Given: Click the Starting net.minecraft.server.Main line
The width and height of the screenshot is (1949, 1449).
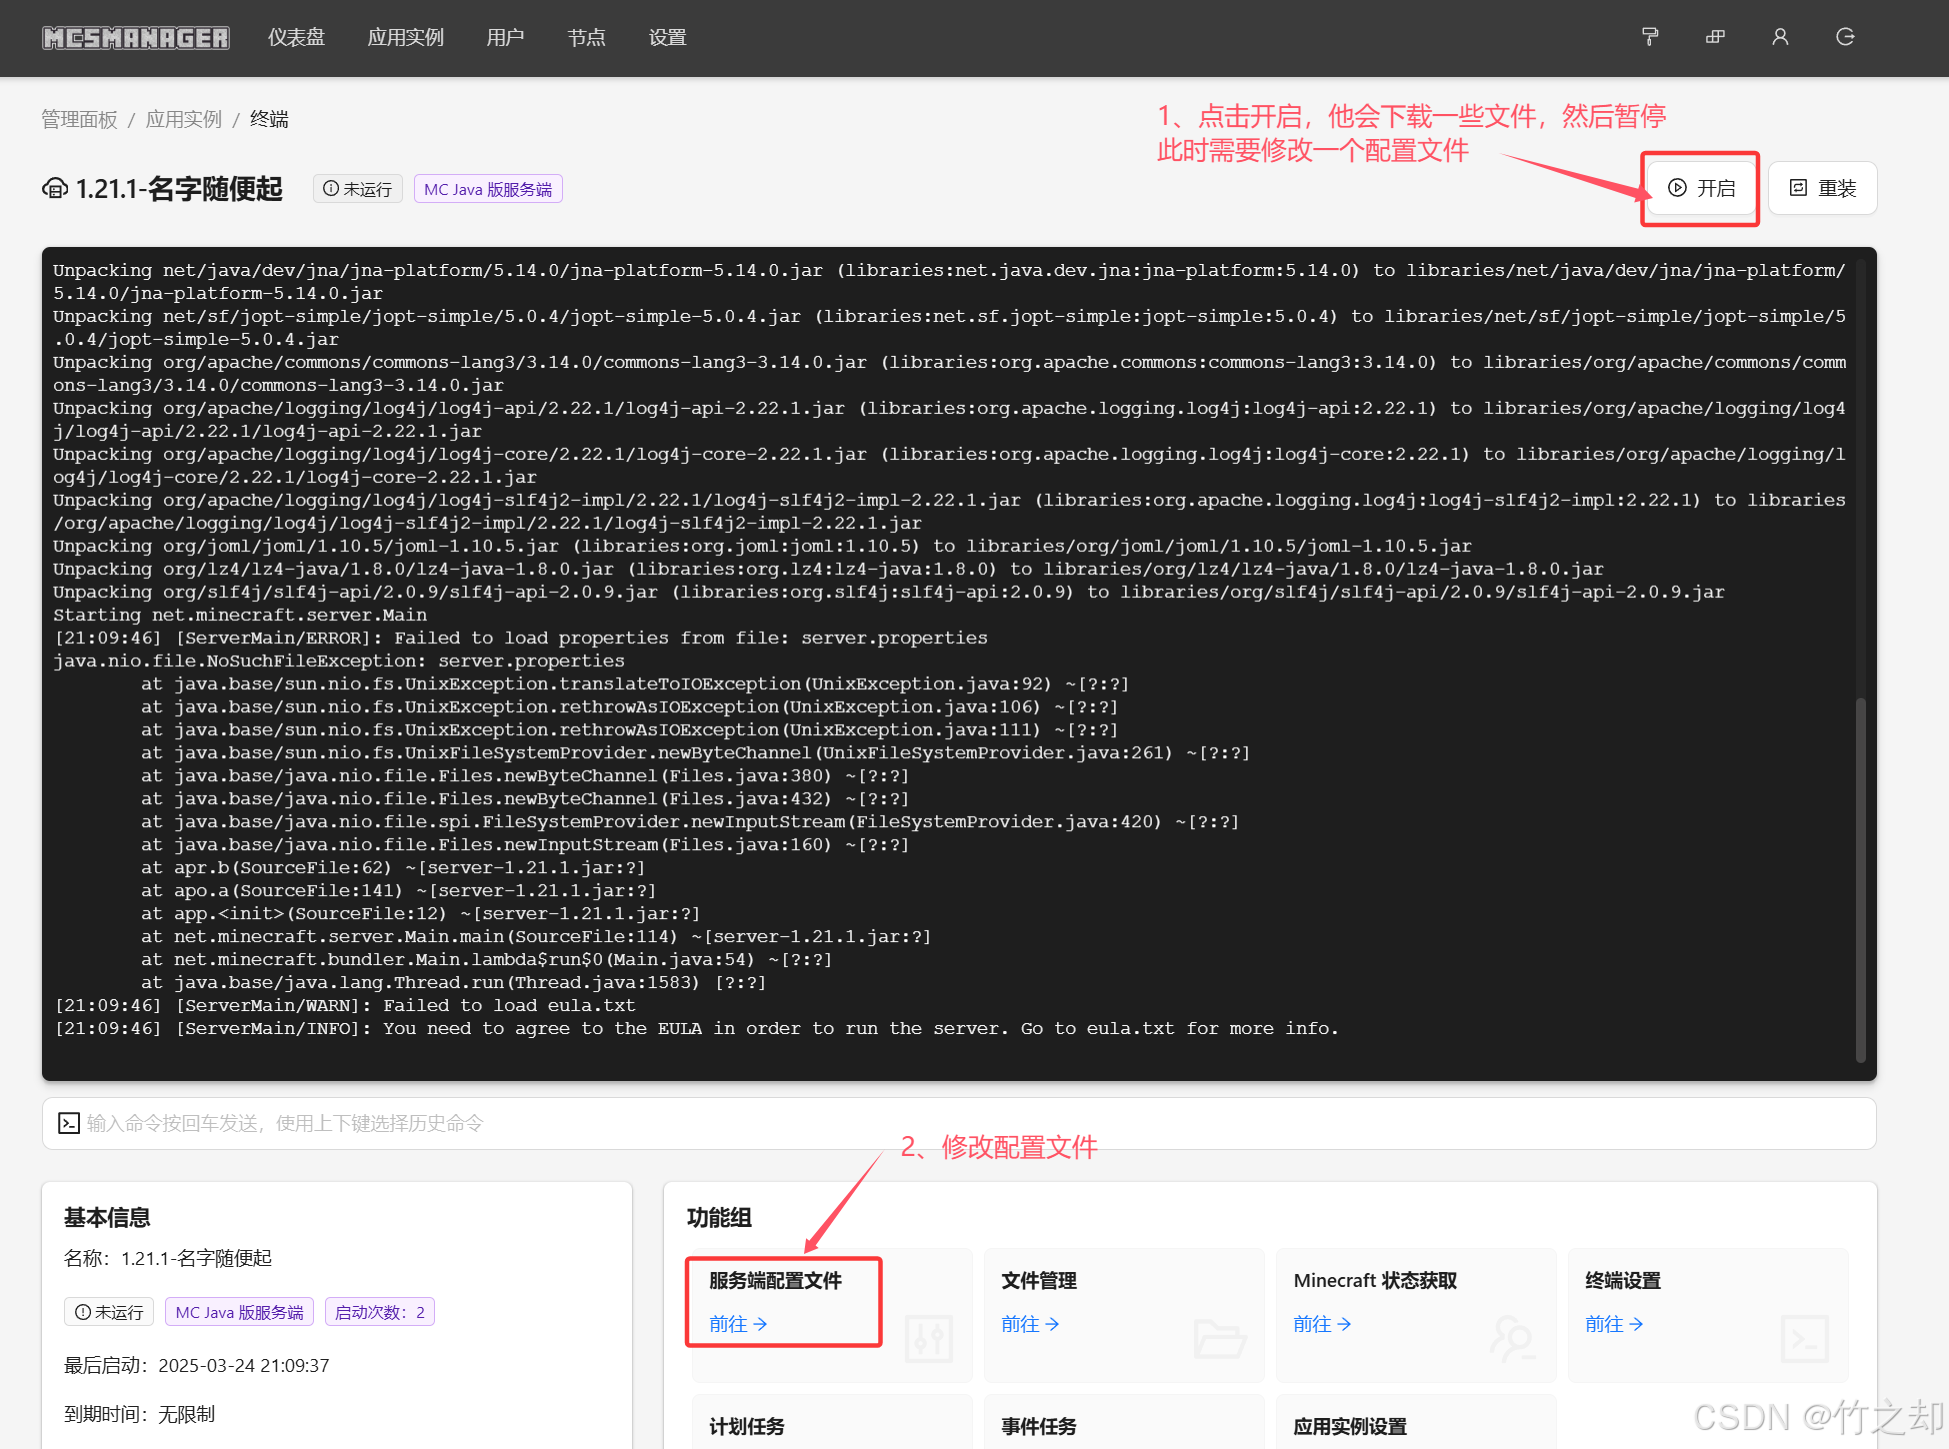Looking at the screenshot, I should pyautogui.click(x=240, y=615).
